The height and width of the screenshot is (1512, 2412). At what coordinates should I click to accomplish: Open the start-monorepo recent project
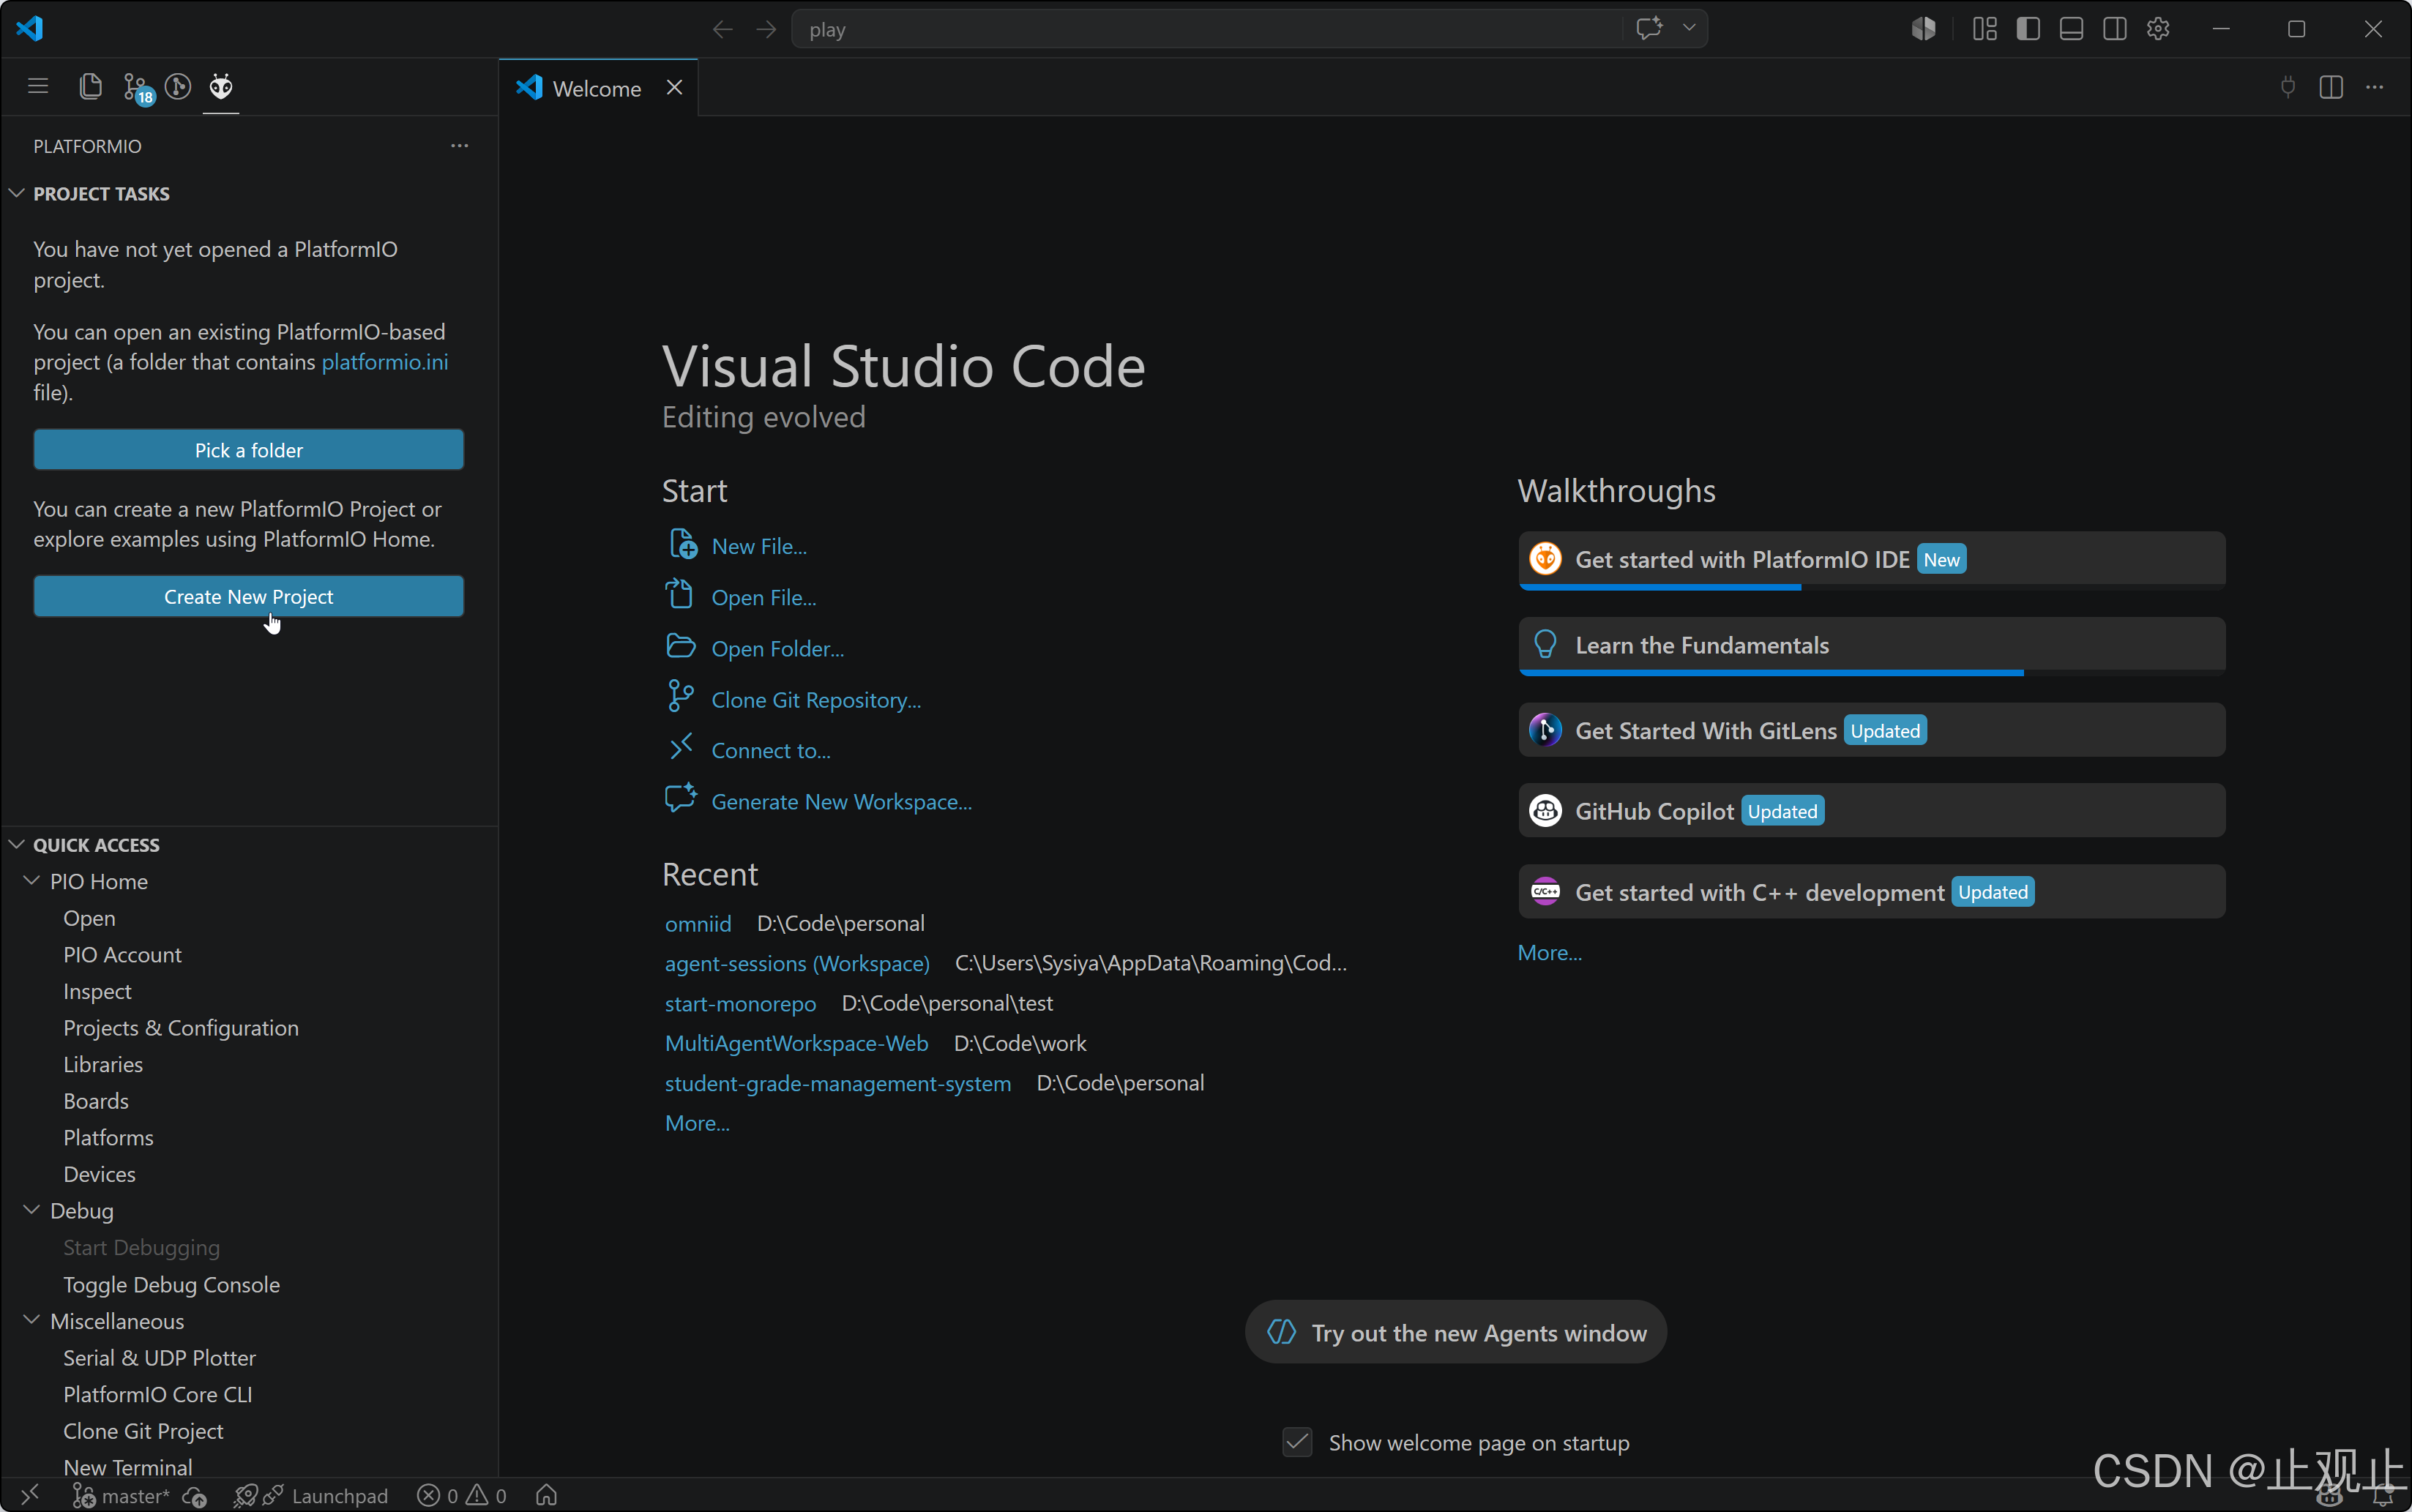coord(740,1003)
